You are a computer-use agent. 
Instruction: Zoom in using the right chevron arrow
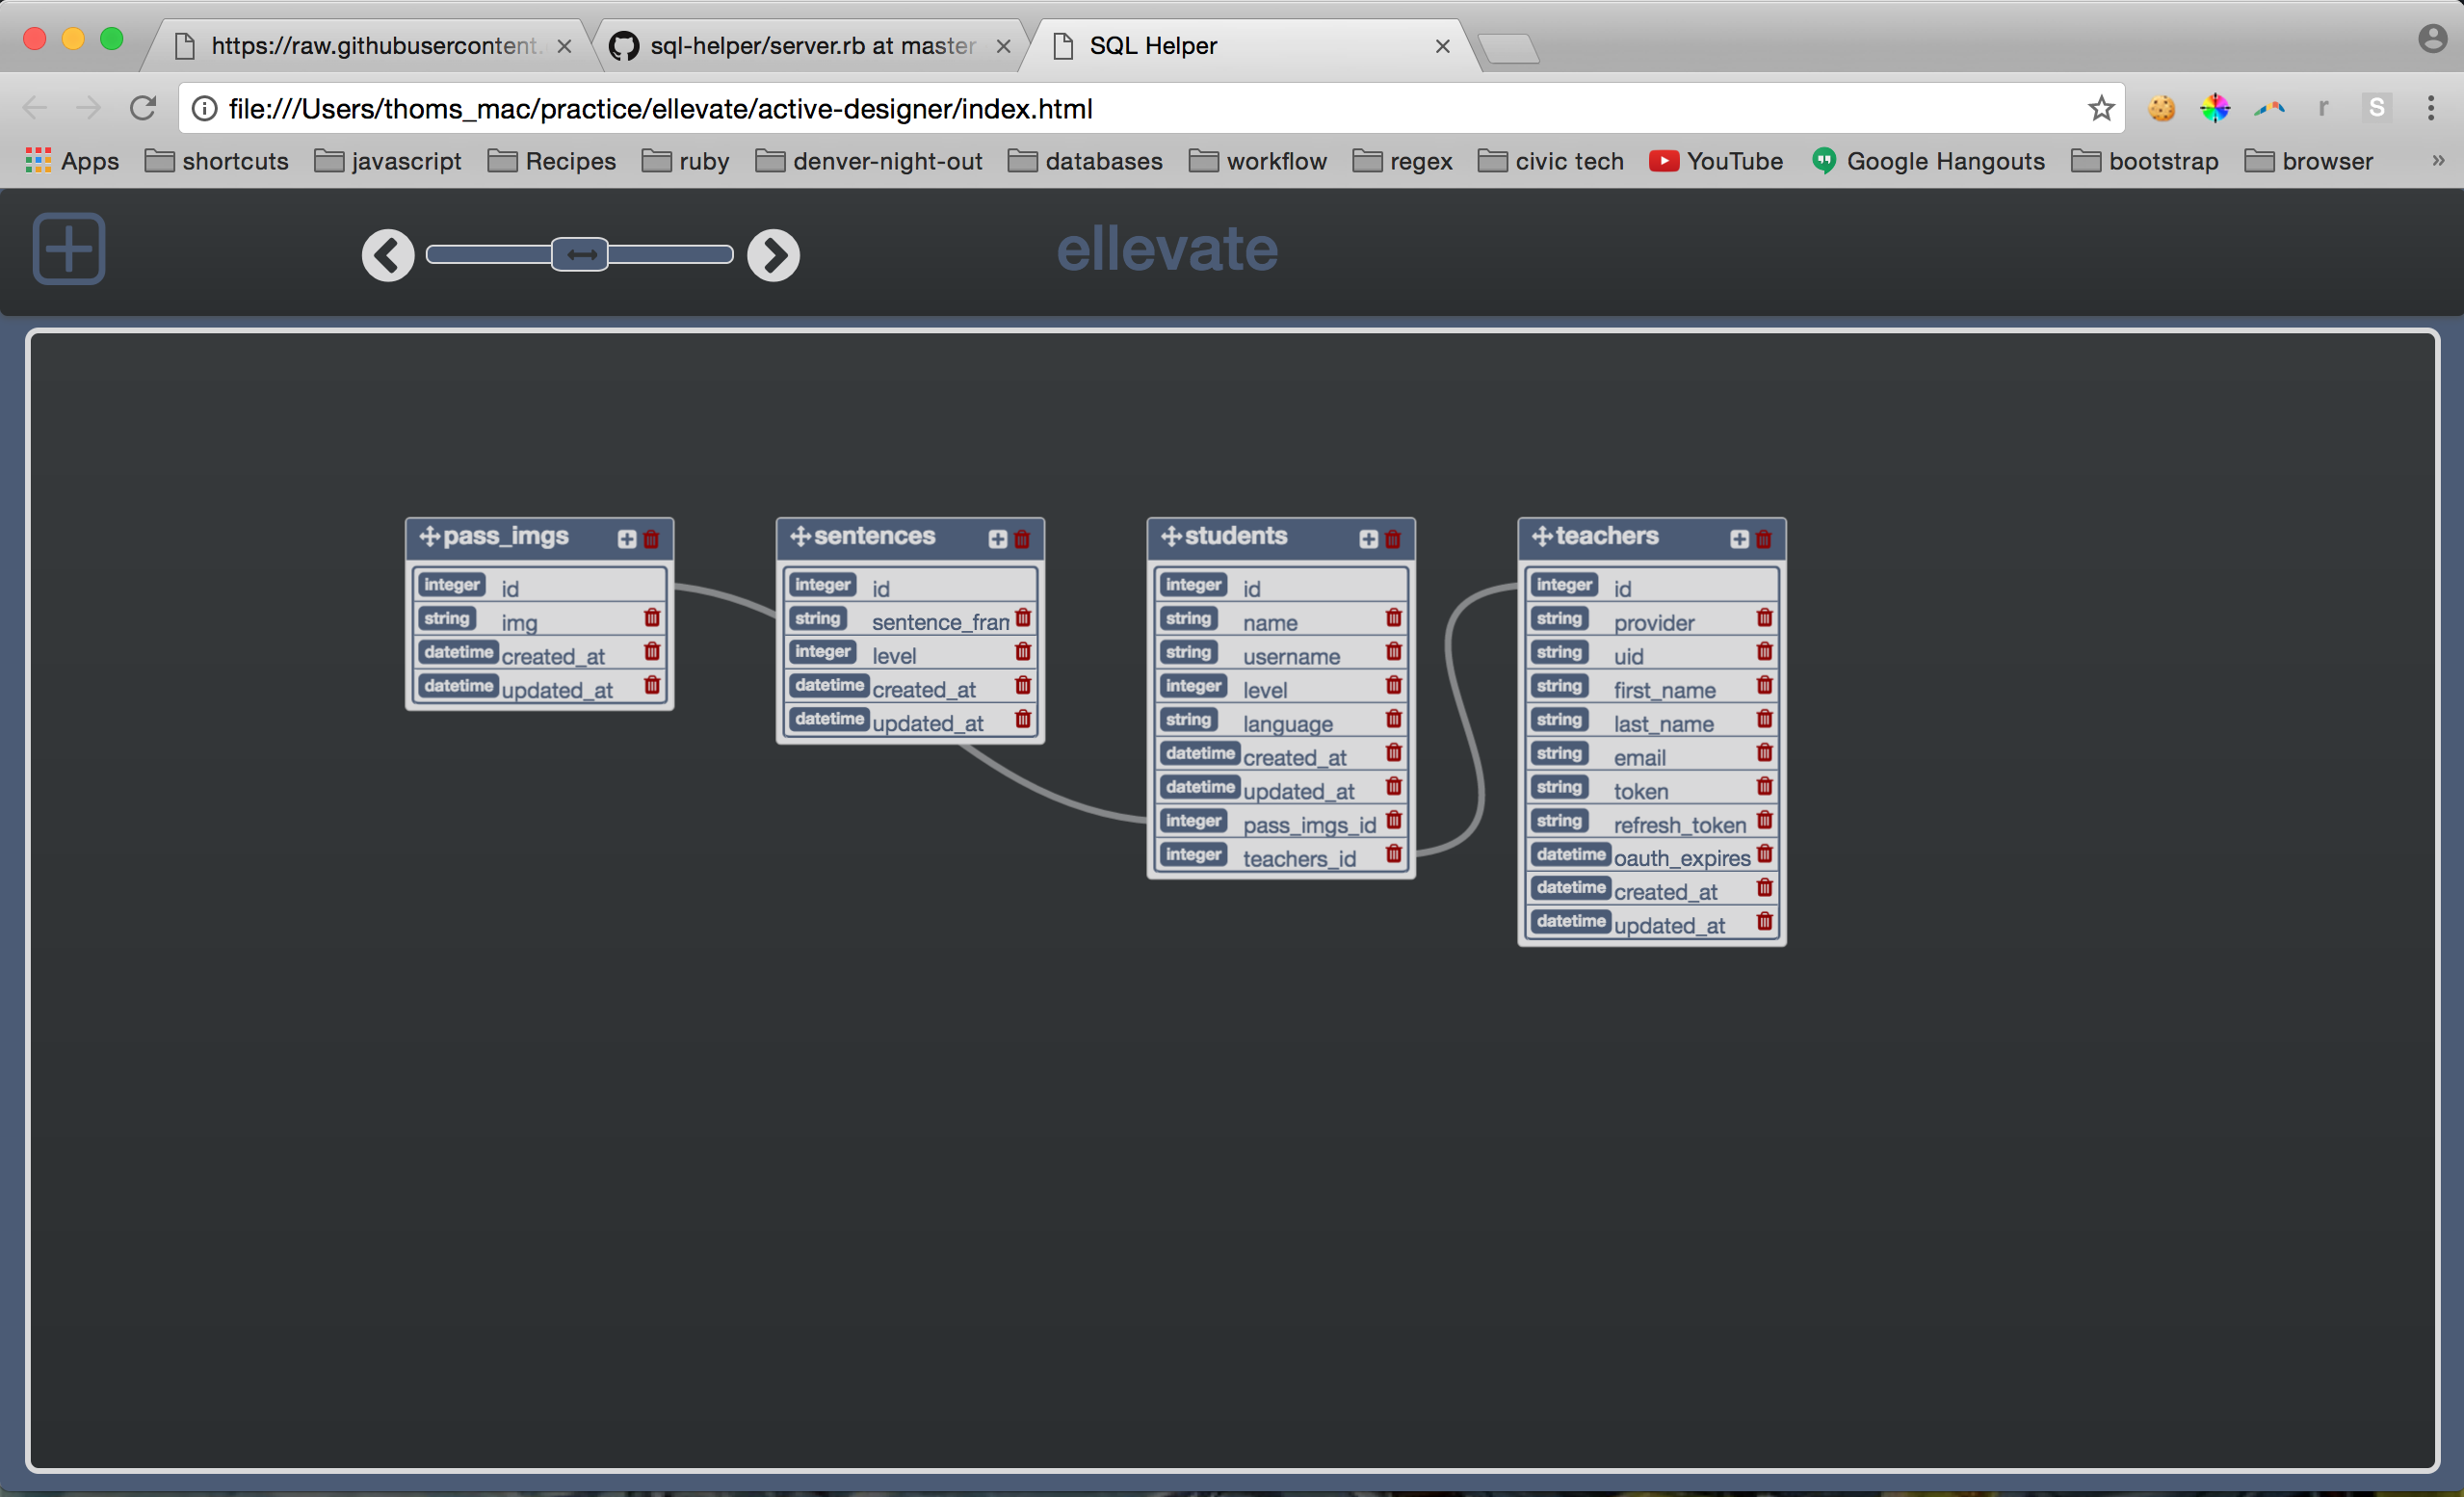(772, 255)
